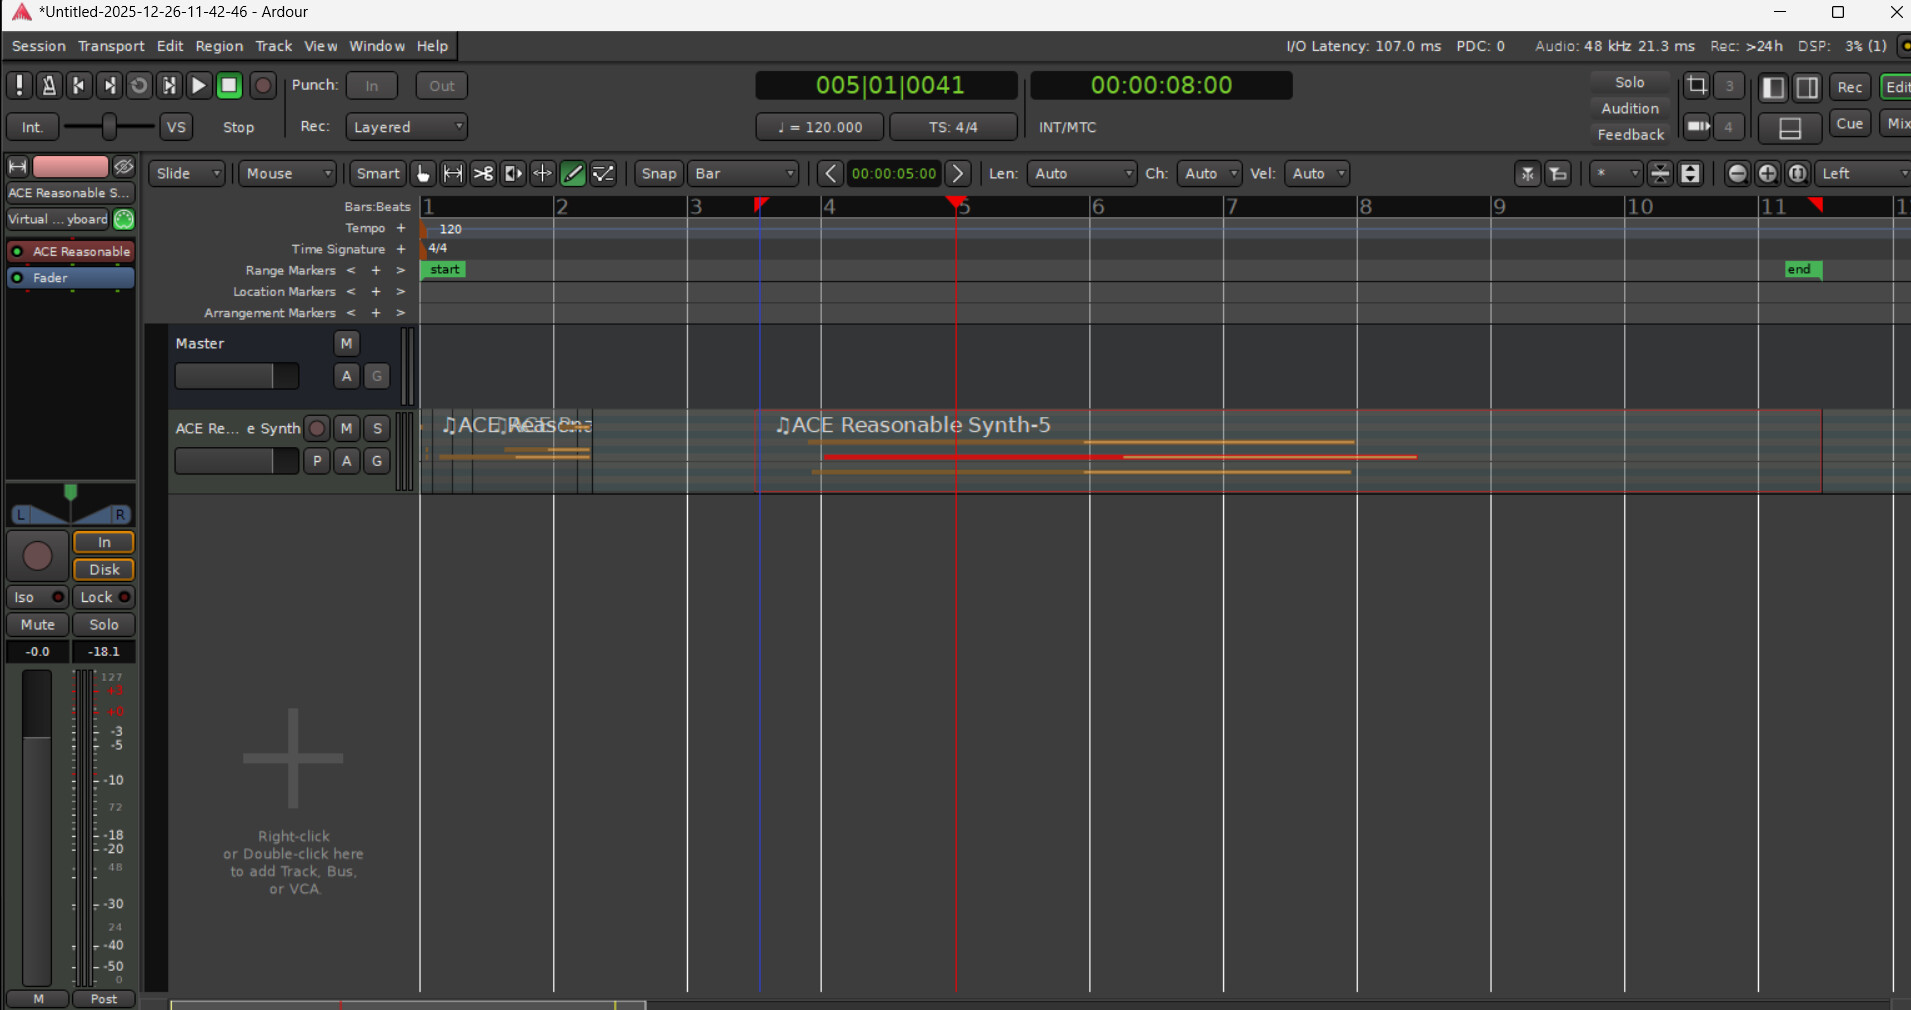
Task: Mute the ACE Reasonable Synth track
Action: (346, 428)
